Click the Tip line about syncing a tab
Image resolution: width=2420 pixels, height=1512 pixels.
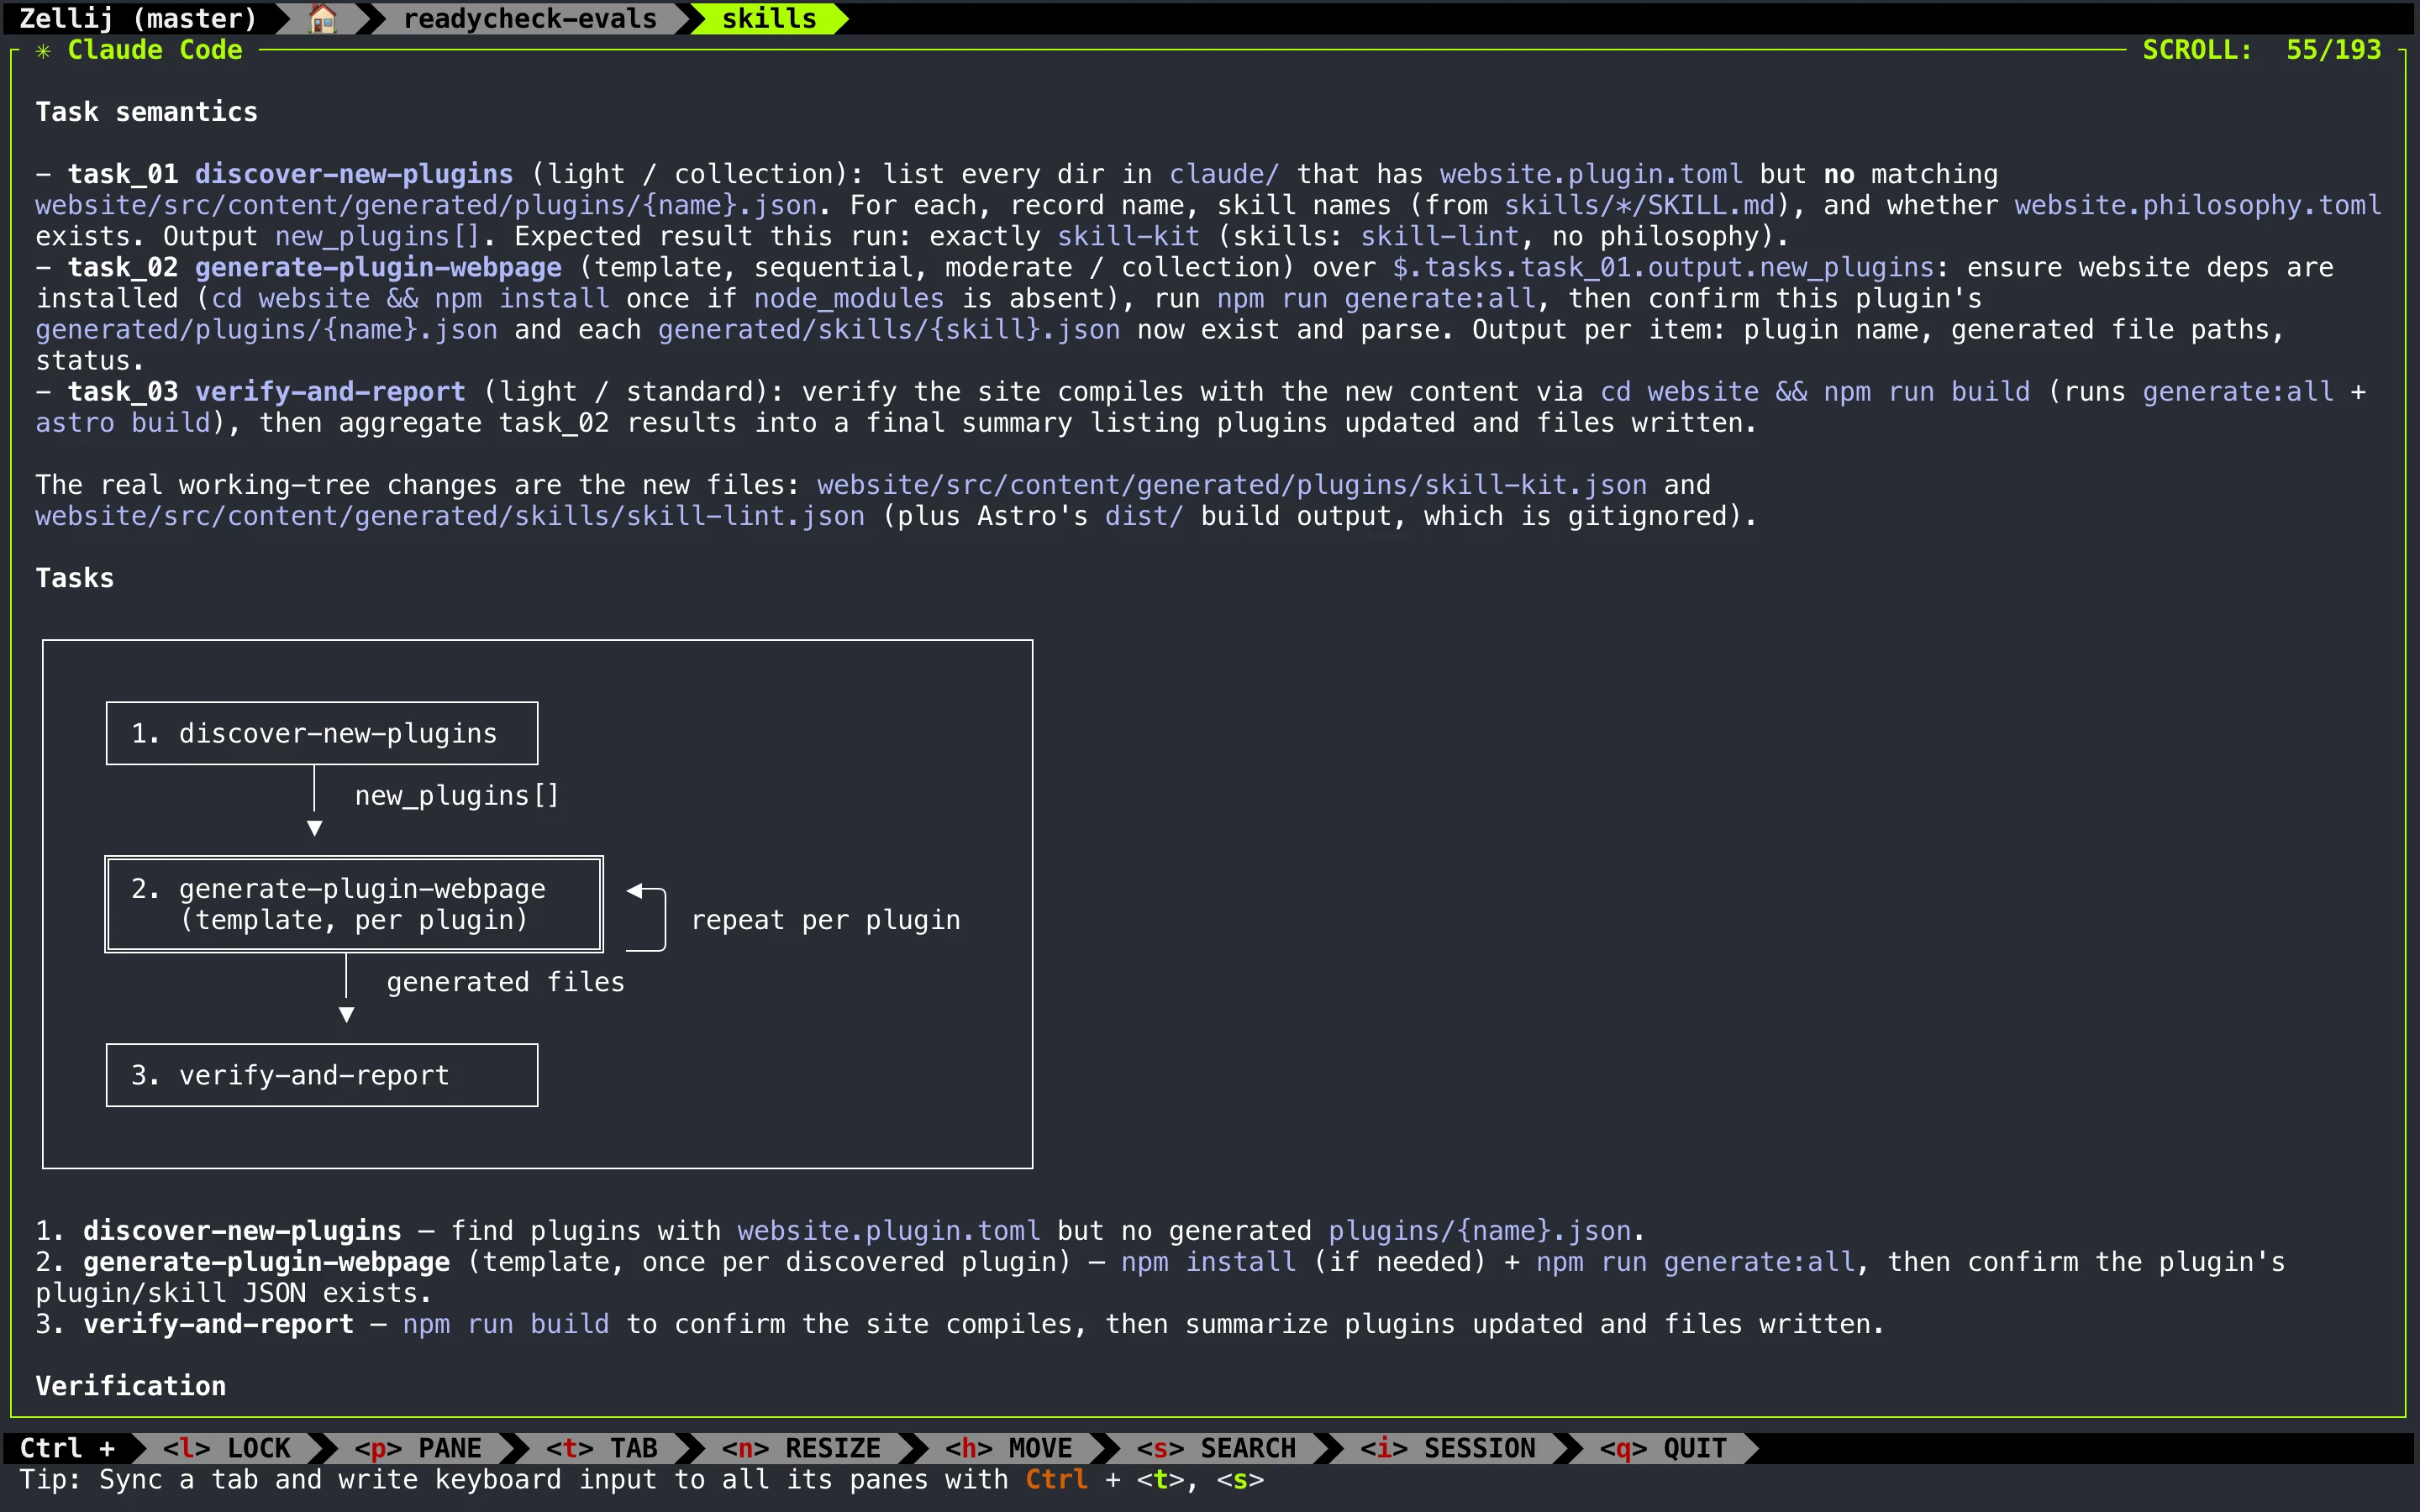[642, 1480]
